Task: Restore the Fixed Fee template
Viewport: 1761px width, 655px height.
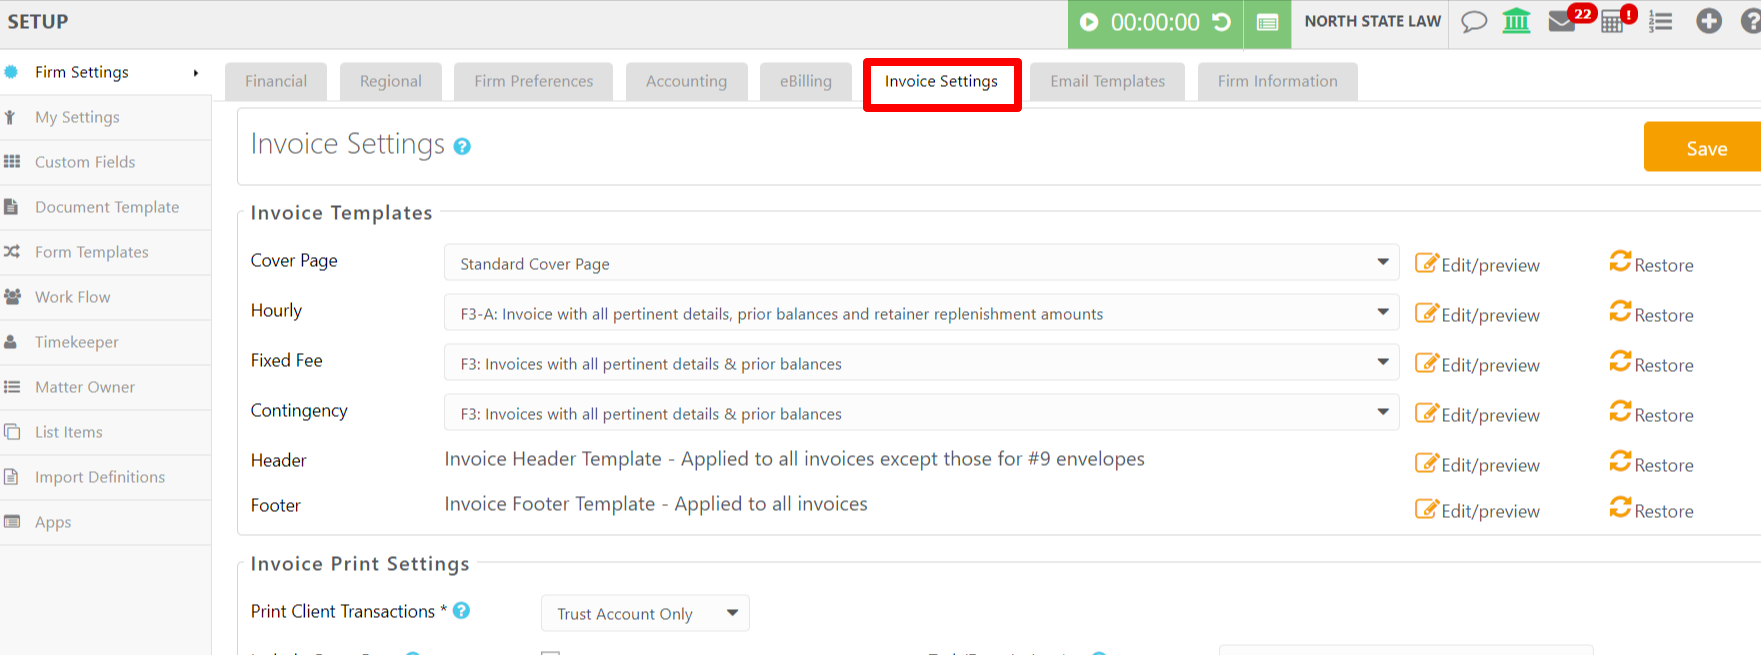Action: pos(1651,363)
